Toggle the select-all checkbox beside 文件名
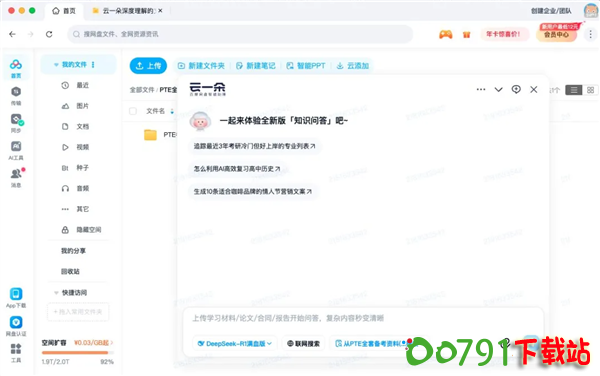 point(133,111)
